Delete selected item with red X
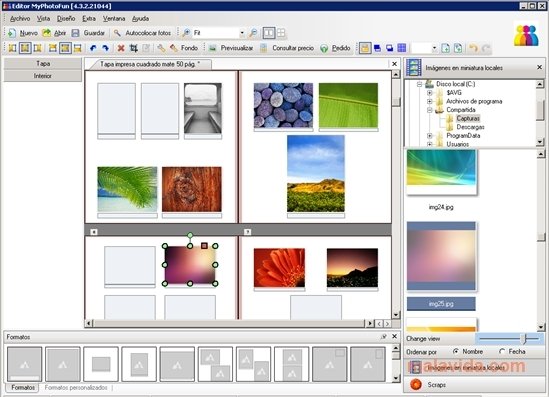The width and height of the screenshot is (549, 397). 121,48
